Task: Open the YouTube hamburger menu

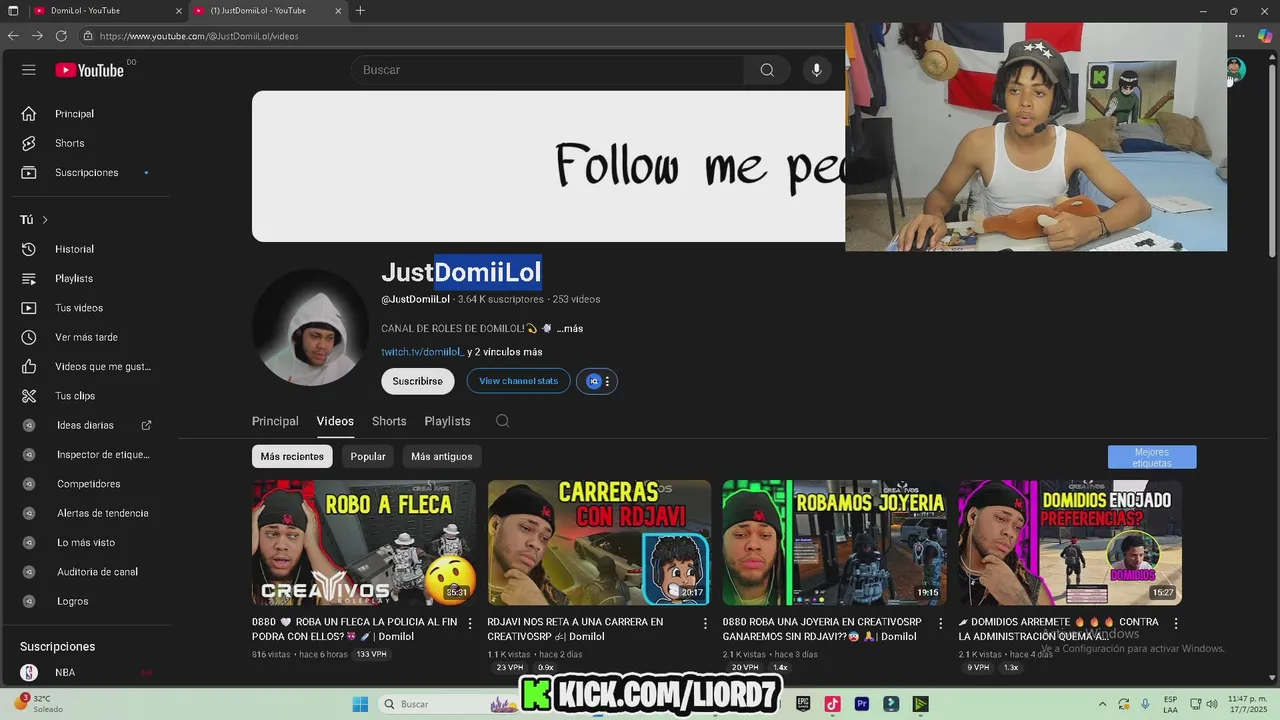Action: pyautogui.click(x=29, y=70)
